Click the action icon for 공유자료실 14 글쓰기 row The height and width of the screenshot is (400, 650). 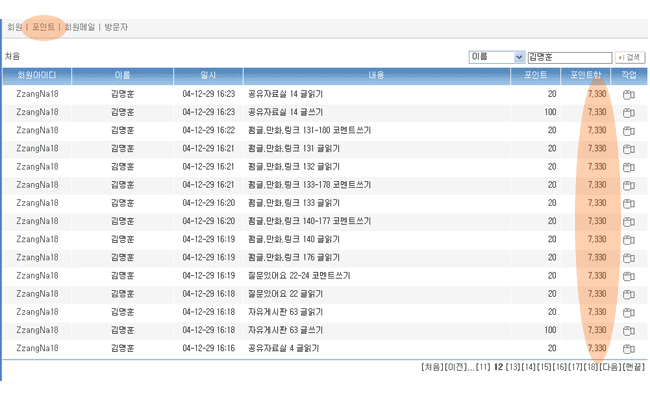click(629, 113)
